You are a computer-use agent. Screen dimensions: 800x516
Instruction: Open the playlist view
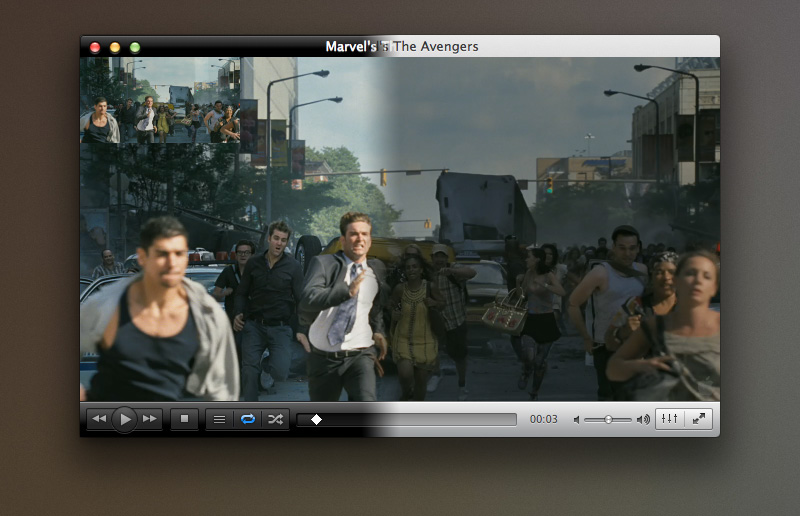(x=219, y=419)
